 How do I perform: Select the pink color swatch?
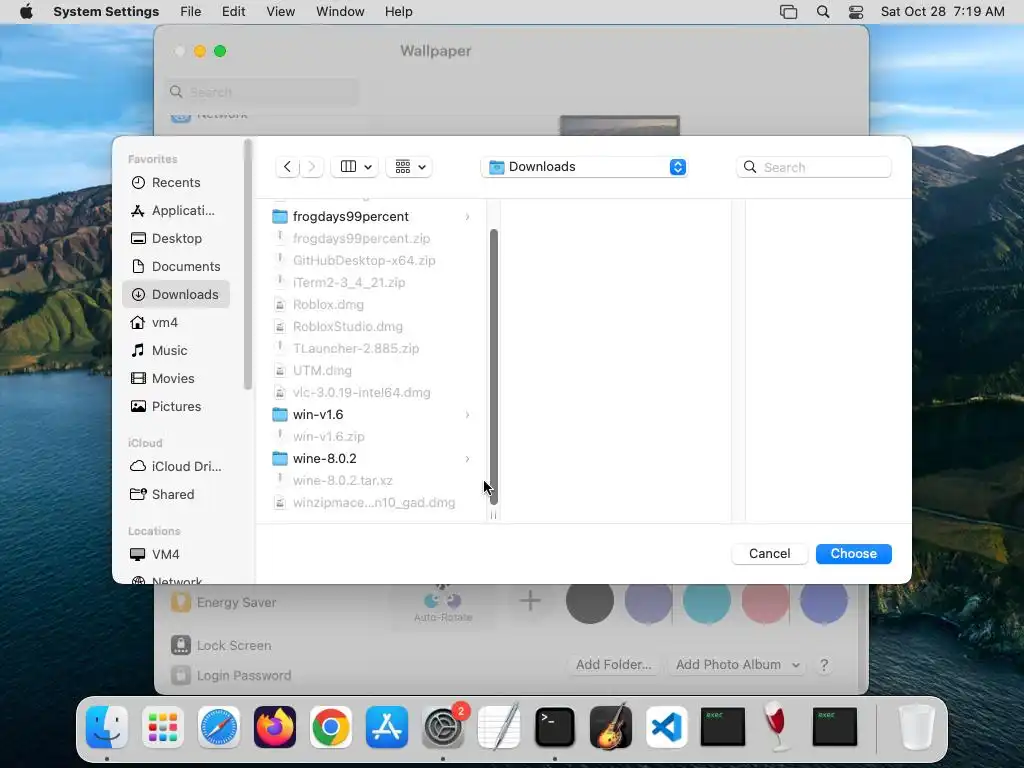tap(765, 601)
